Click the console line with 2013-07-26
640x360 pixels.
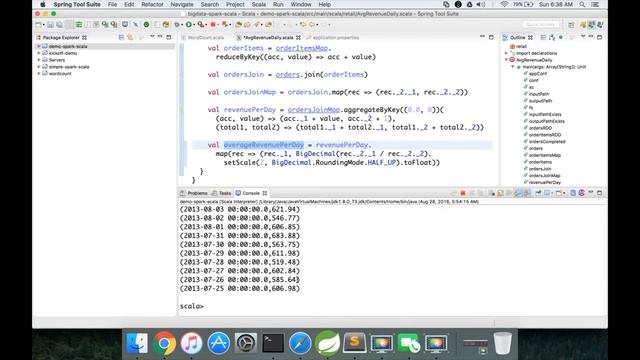point(240,280)
